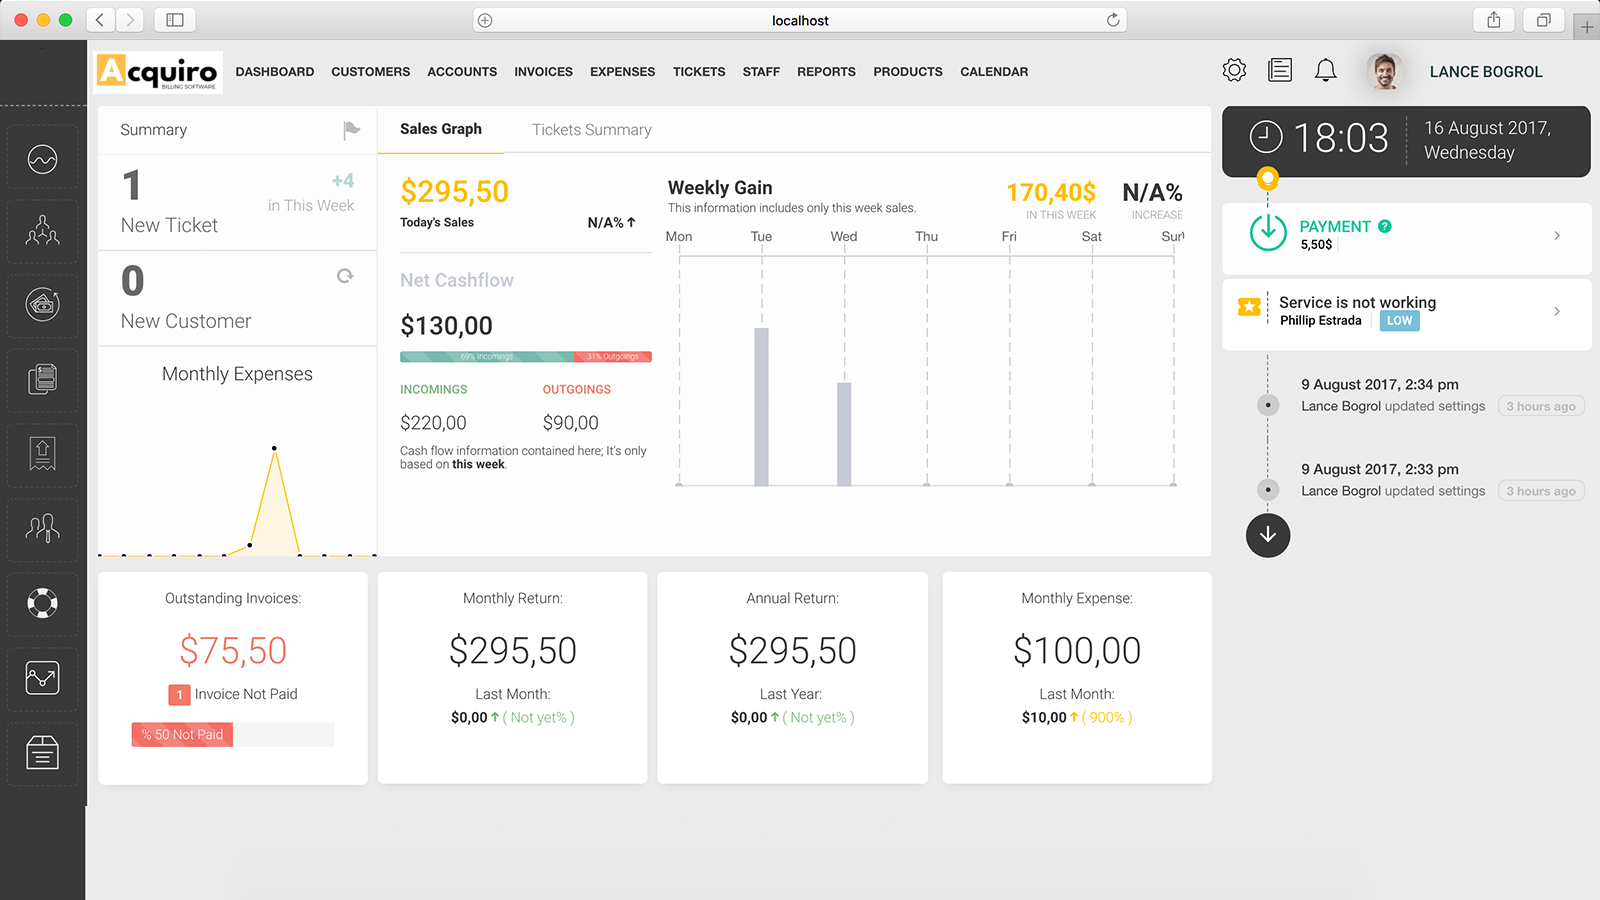Image resolution: width=1600 pixels, height=900 pixels.
Task: Open the INVOICES menu item
Action: pos(543,72)
